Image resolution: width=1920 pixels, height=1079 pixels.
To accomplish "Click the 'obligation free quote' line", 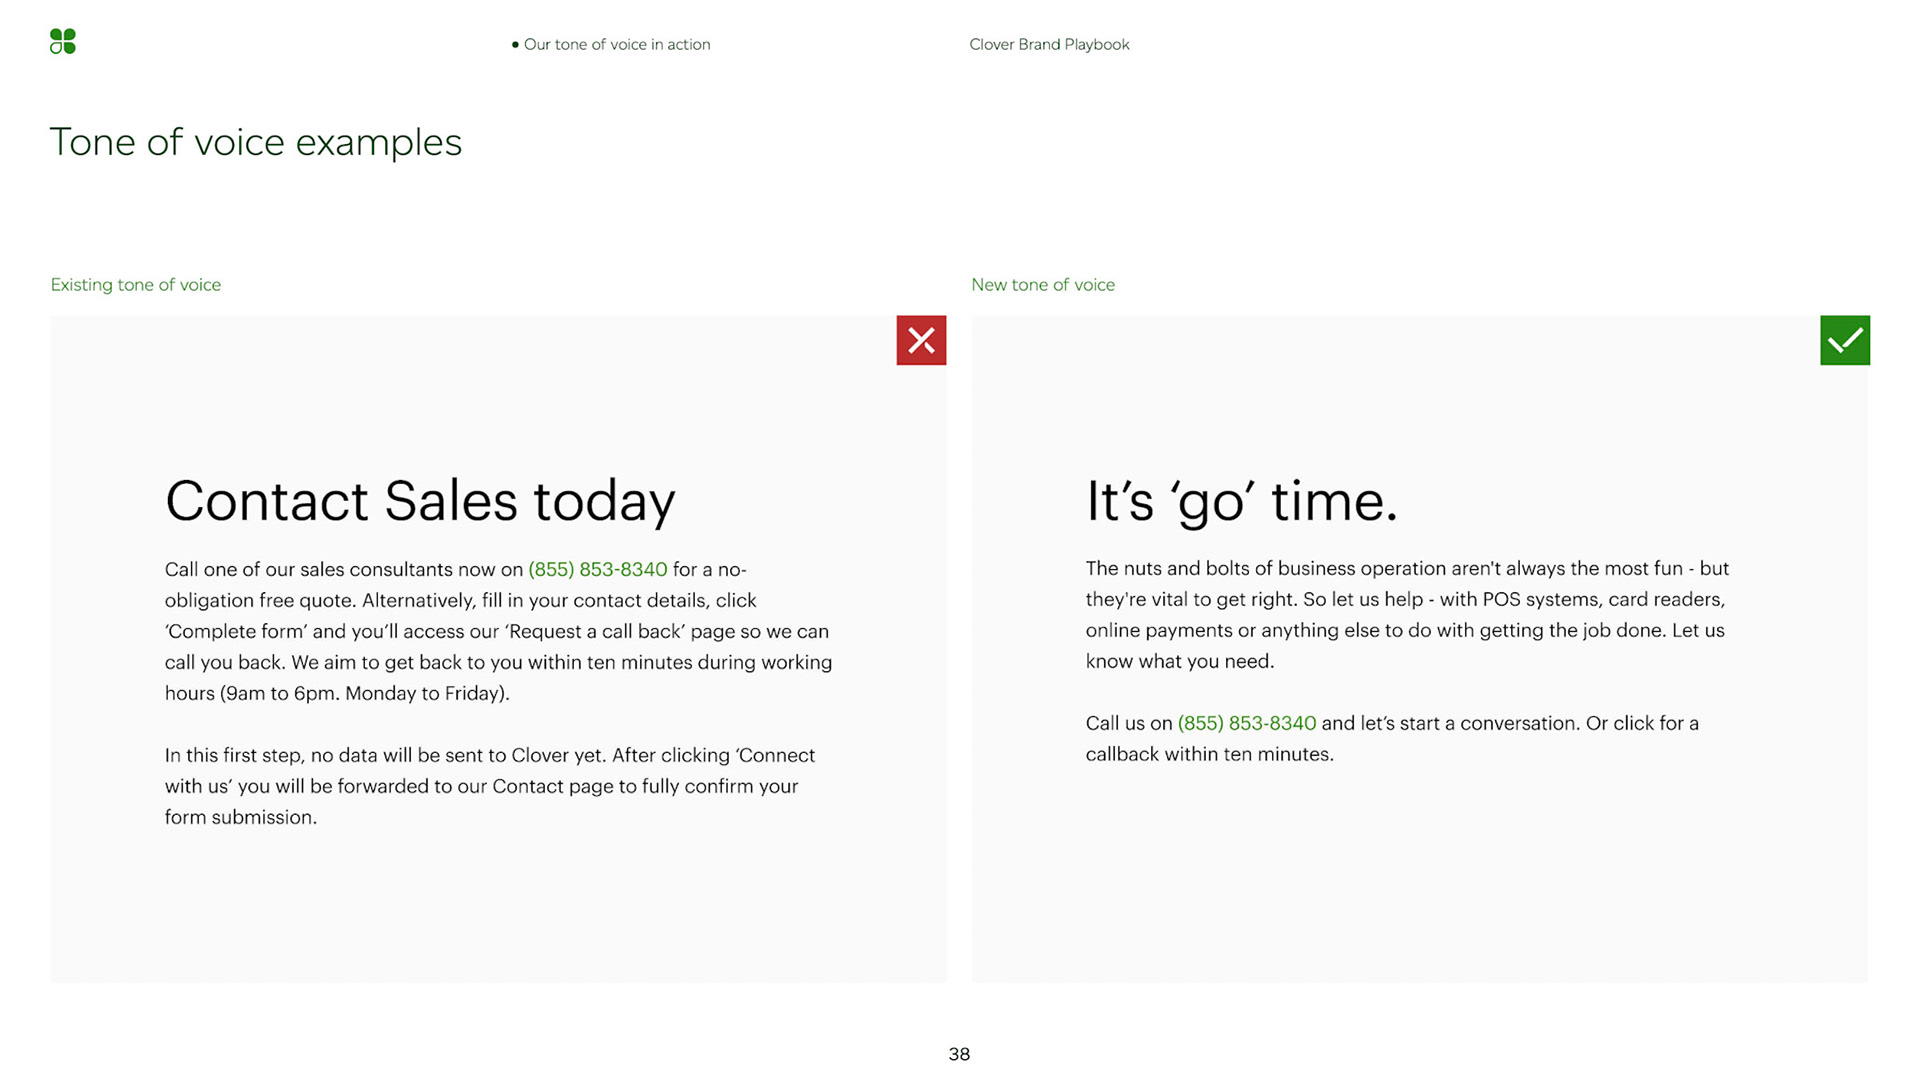I will [461, 600].
